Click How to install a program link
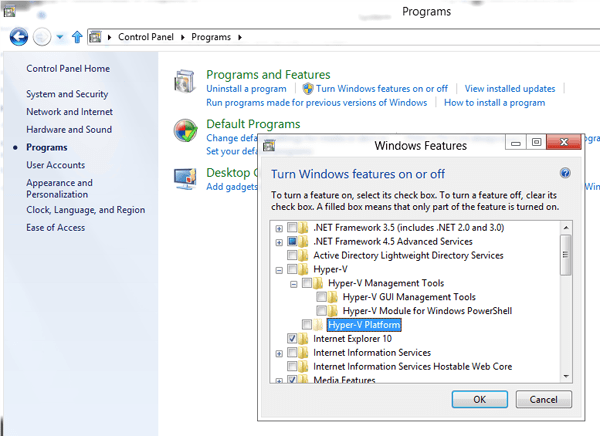Viewport: 600px width, 436px height. 494,103
